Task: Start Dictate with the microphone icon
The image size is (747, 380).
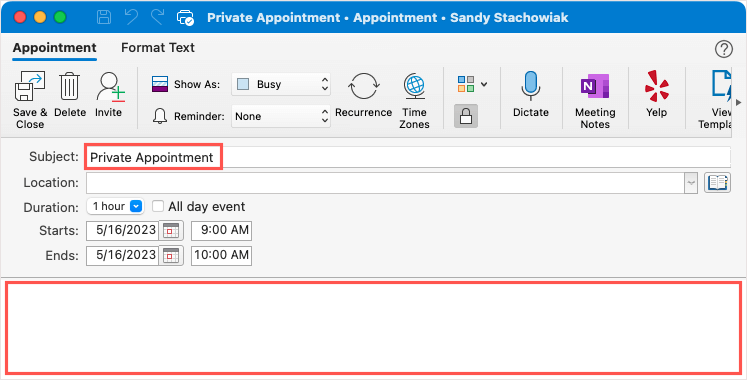Action: 530,87
